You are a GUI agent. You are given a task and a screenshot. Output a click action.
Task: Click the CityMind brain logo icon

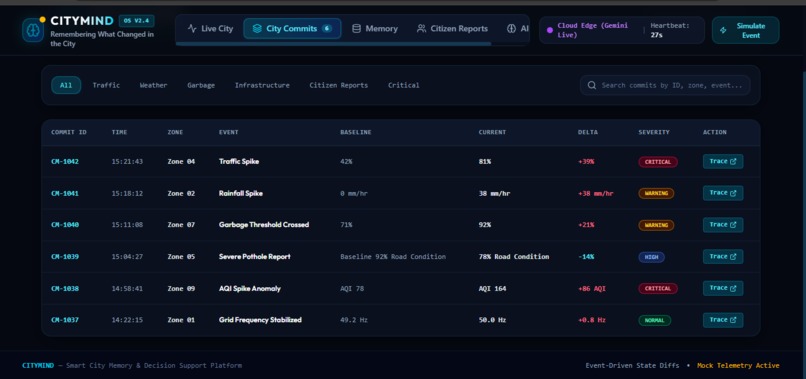pos(33,30)
